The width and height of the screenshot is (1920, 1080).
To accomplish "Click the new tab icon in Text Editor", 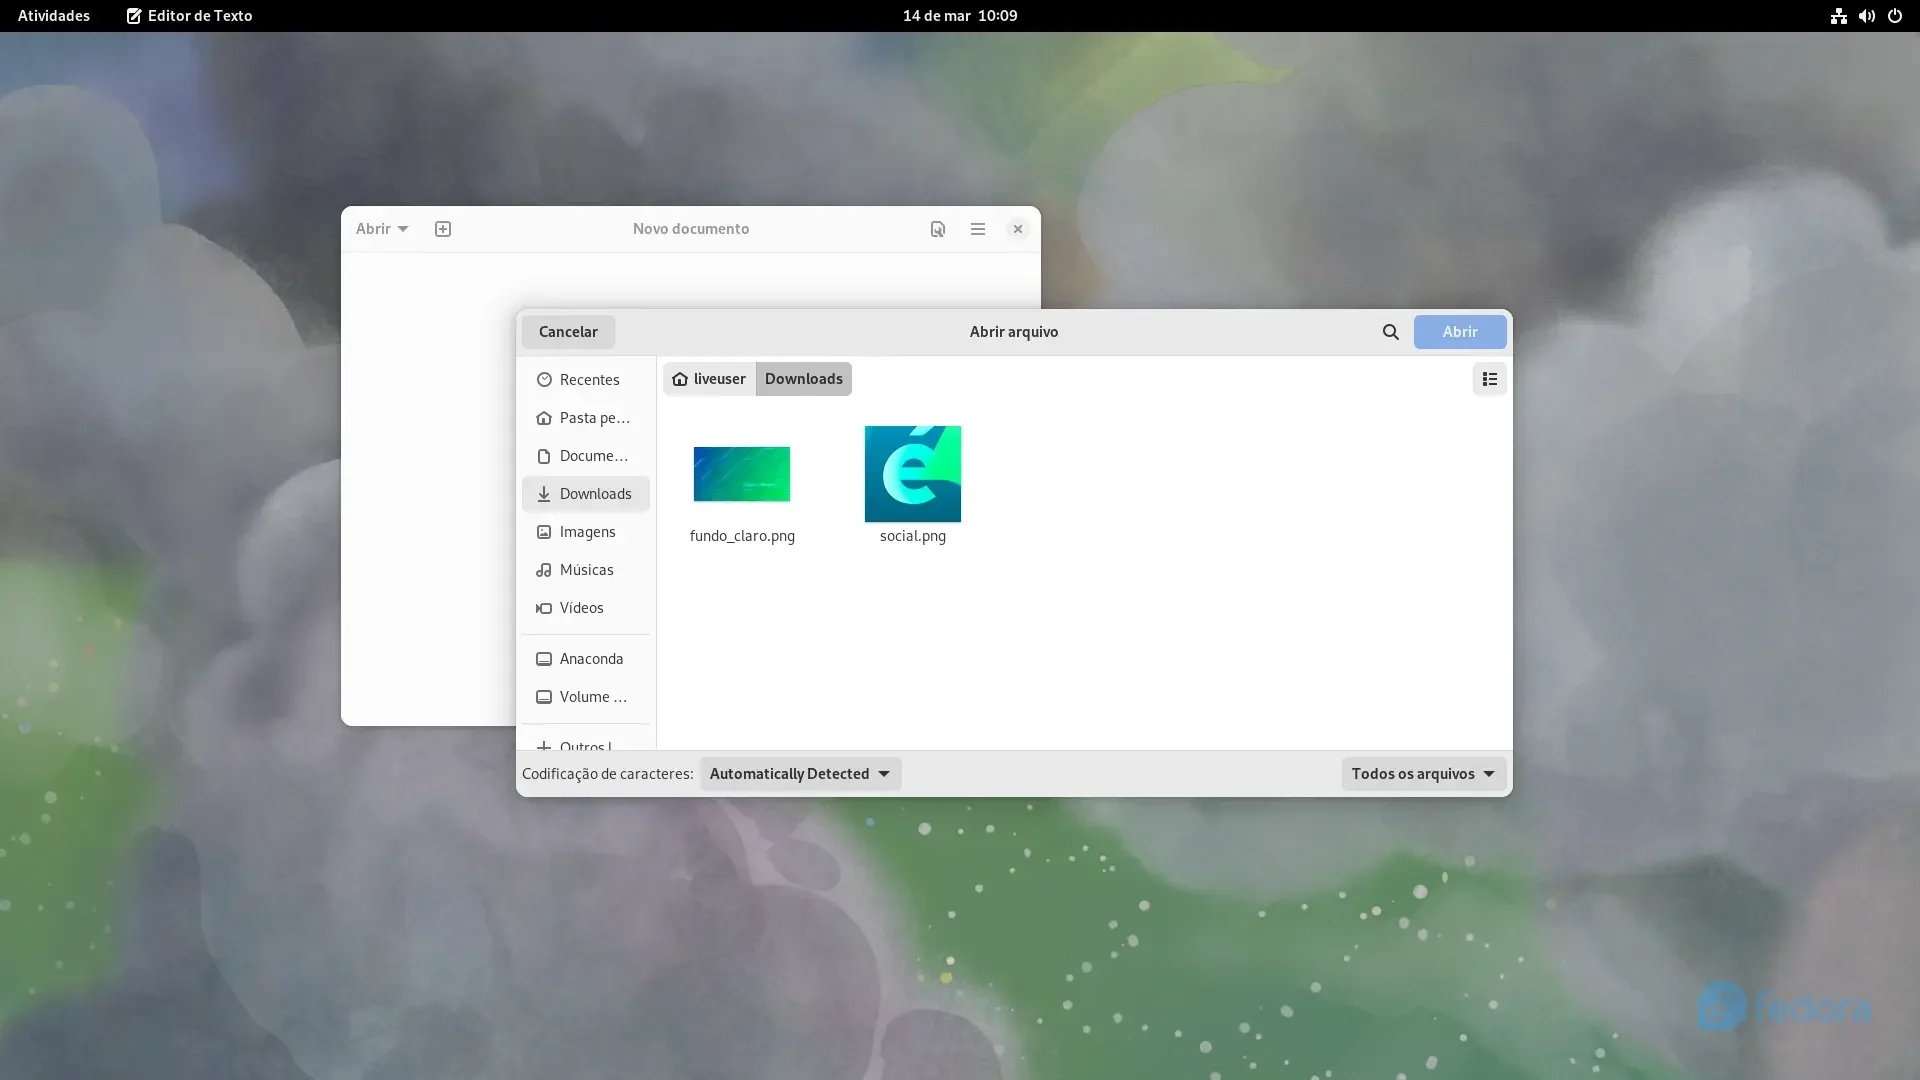I will tap(443, 229).
